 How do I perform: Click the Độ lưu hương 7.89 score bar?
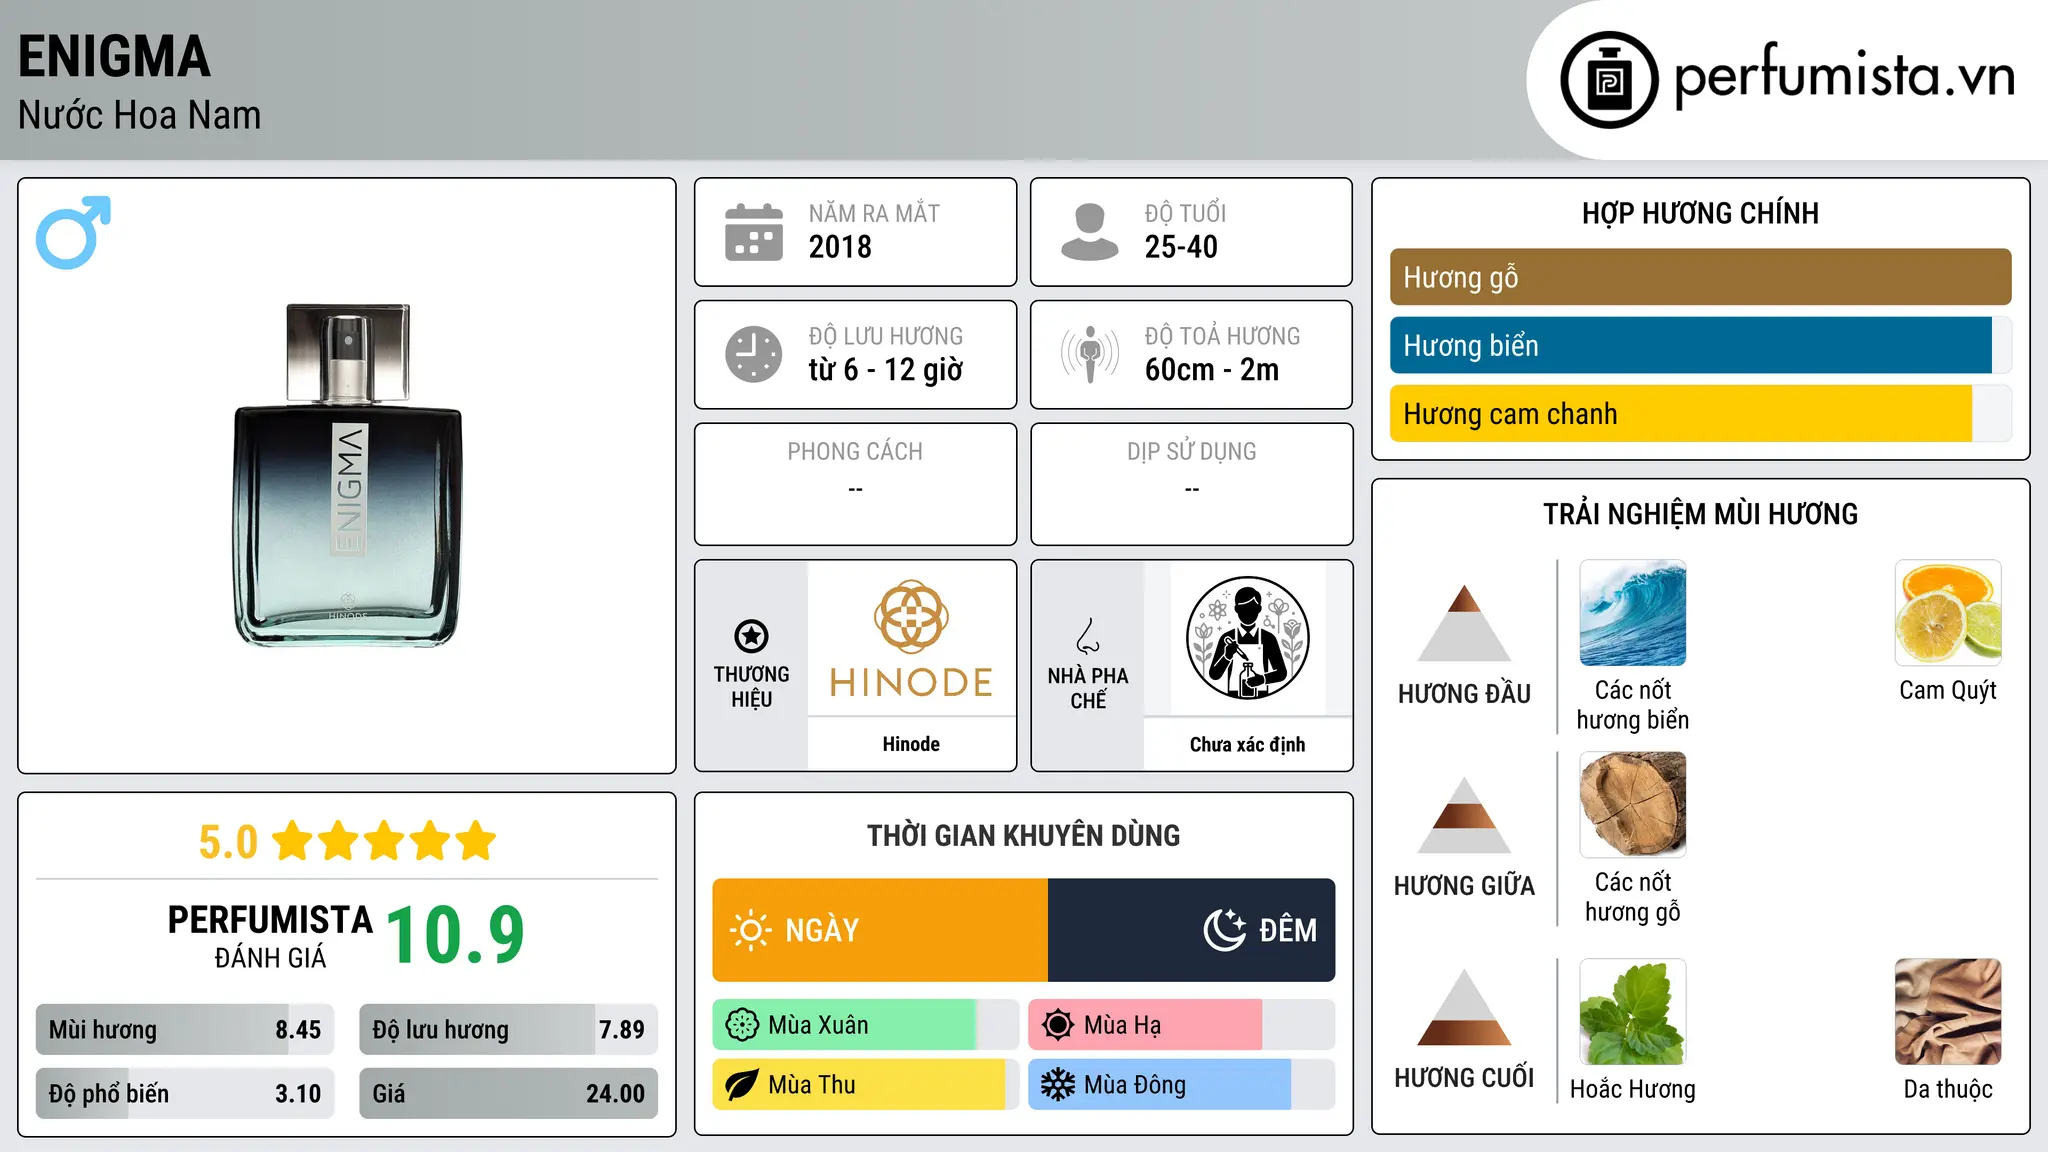508,1030
